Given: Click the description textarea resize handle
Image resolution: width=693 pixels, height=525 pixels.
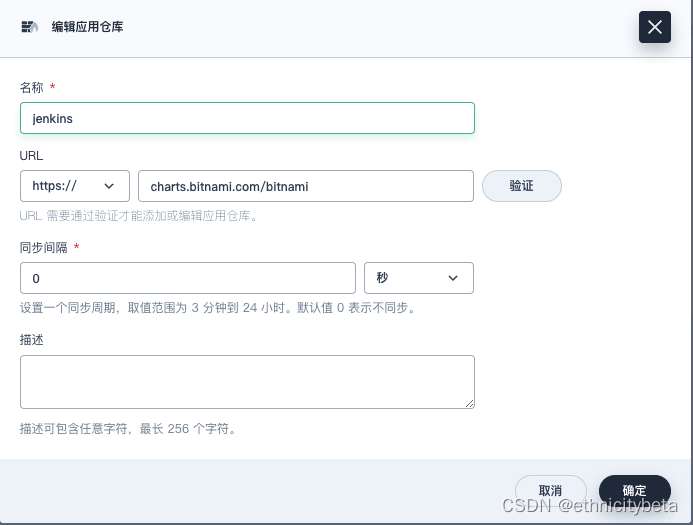Looking at the screenshot, I should 469,403.
